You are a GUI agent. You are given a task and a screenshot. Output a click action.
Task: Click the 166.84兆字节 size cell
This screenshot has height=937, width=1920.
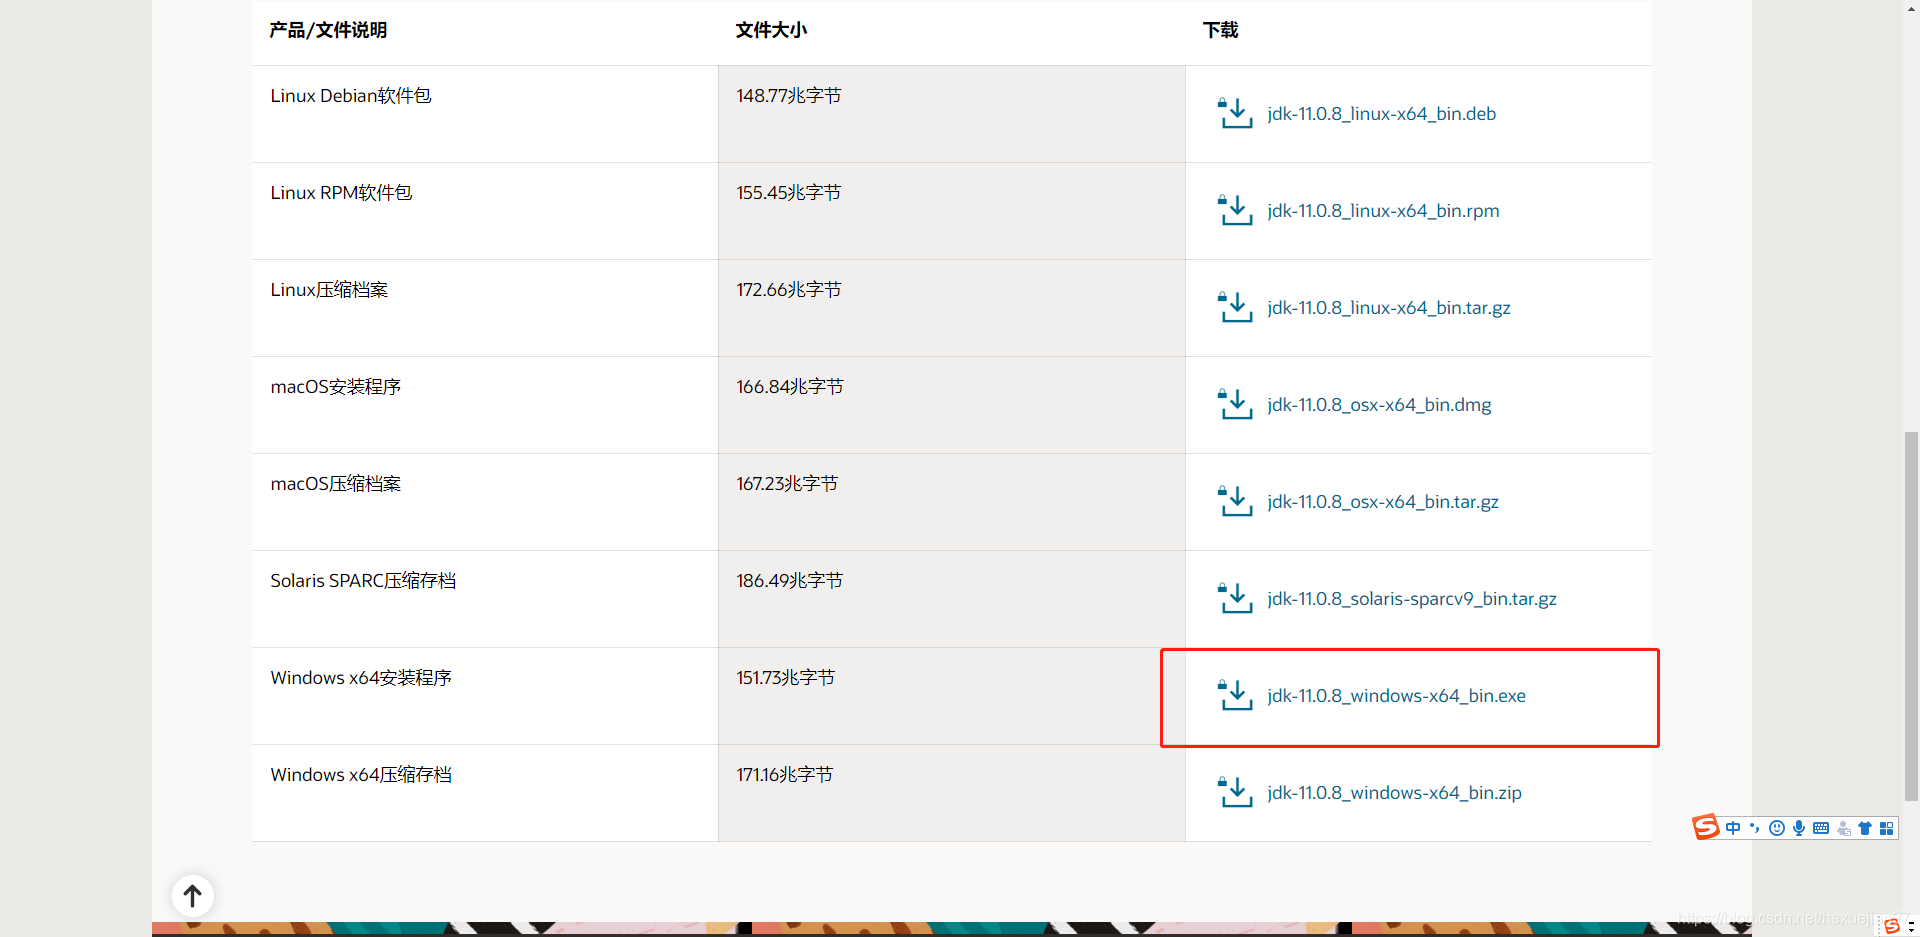point(952,405)
